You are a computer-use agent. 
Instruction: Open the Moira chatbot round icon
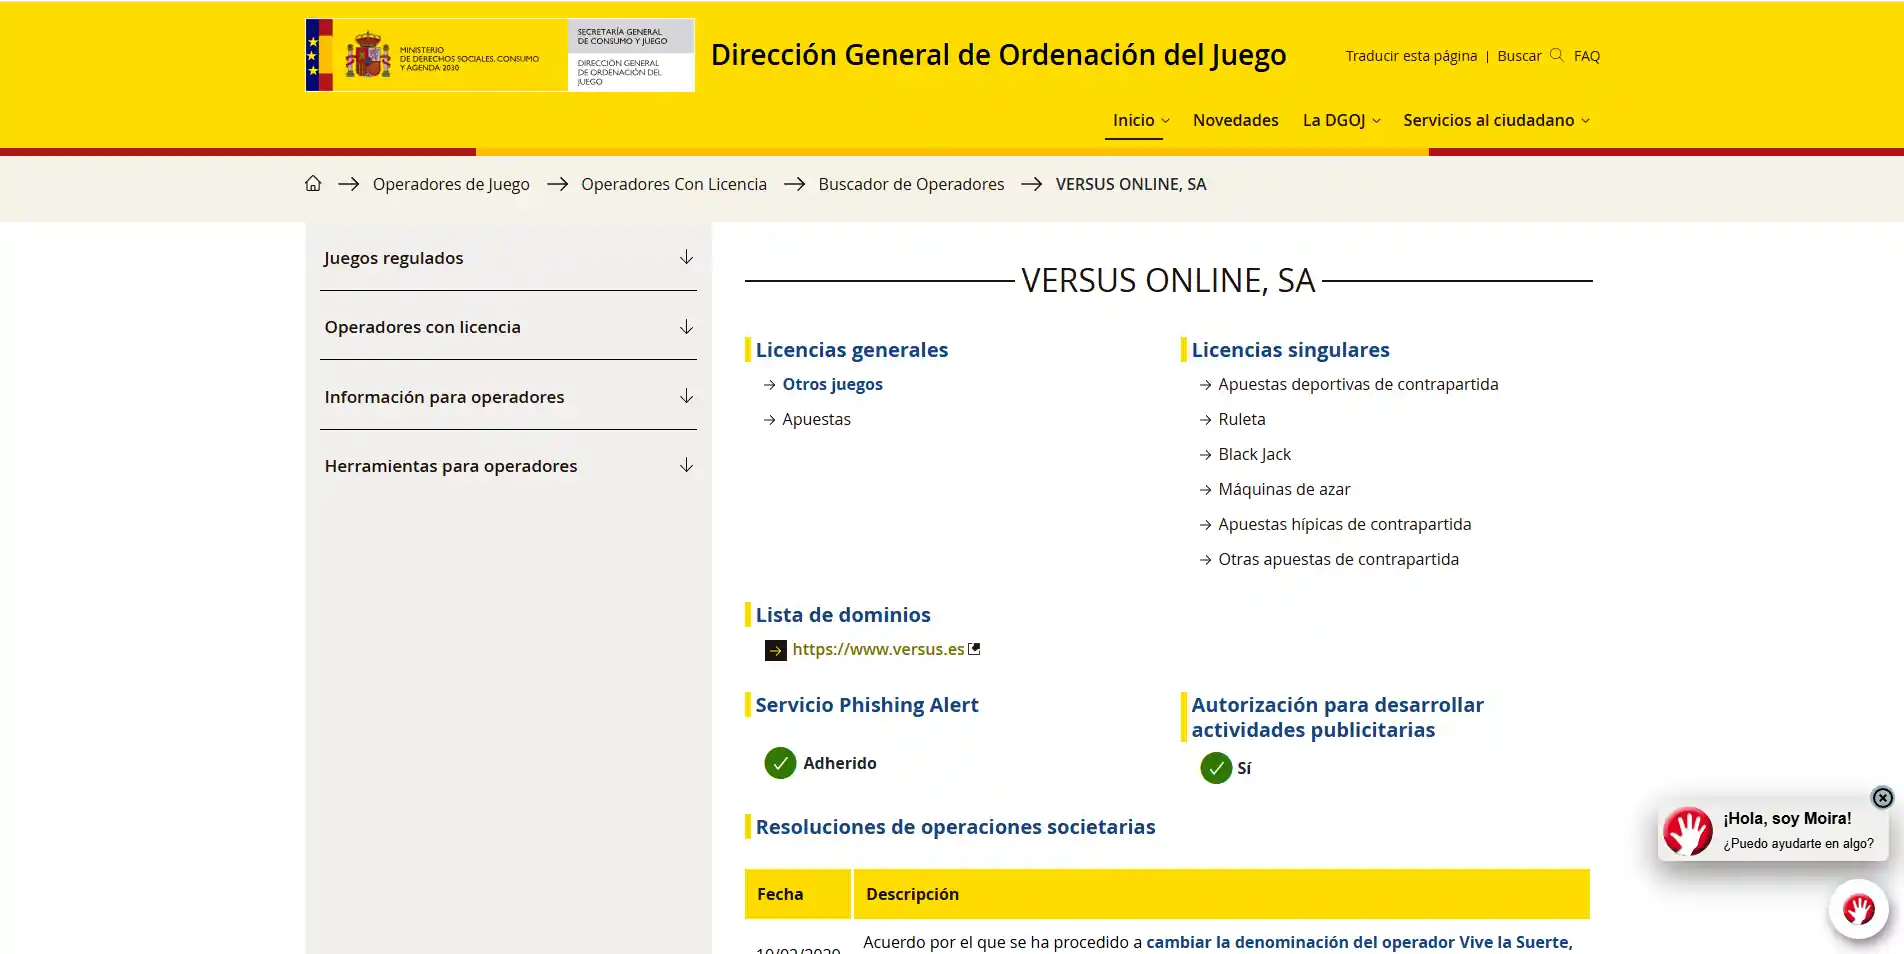click(1858, 909)
